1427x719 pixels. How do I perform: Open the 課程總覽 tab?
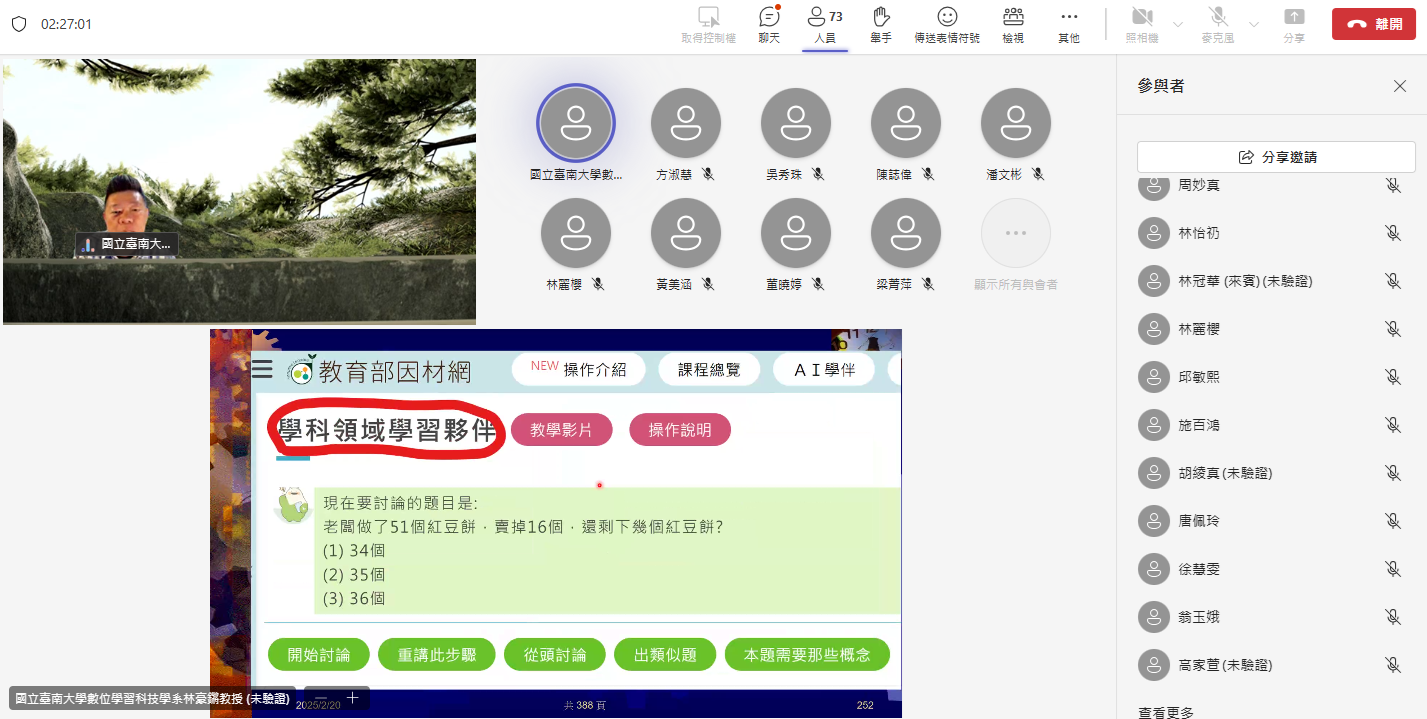point(709,370)
